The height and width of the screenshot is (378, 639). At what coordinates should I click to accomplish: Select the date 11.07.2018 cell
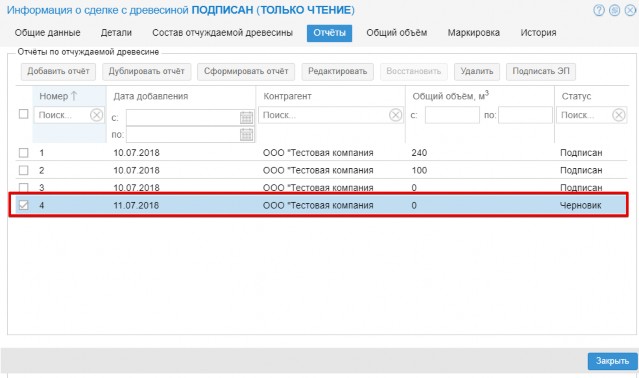[136, 205]
